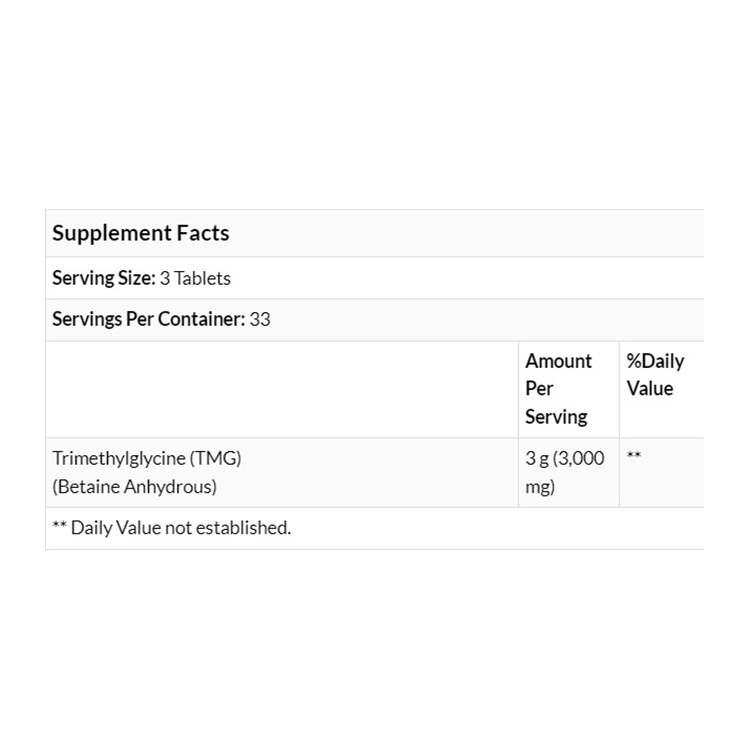Click the word Value in the header

pos(650,388)
